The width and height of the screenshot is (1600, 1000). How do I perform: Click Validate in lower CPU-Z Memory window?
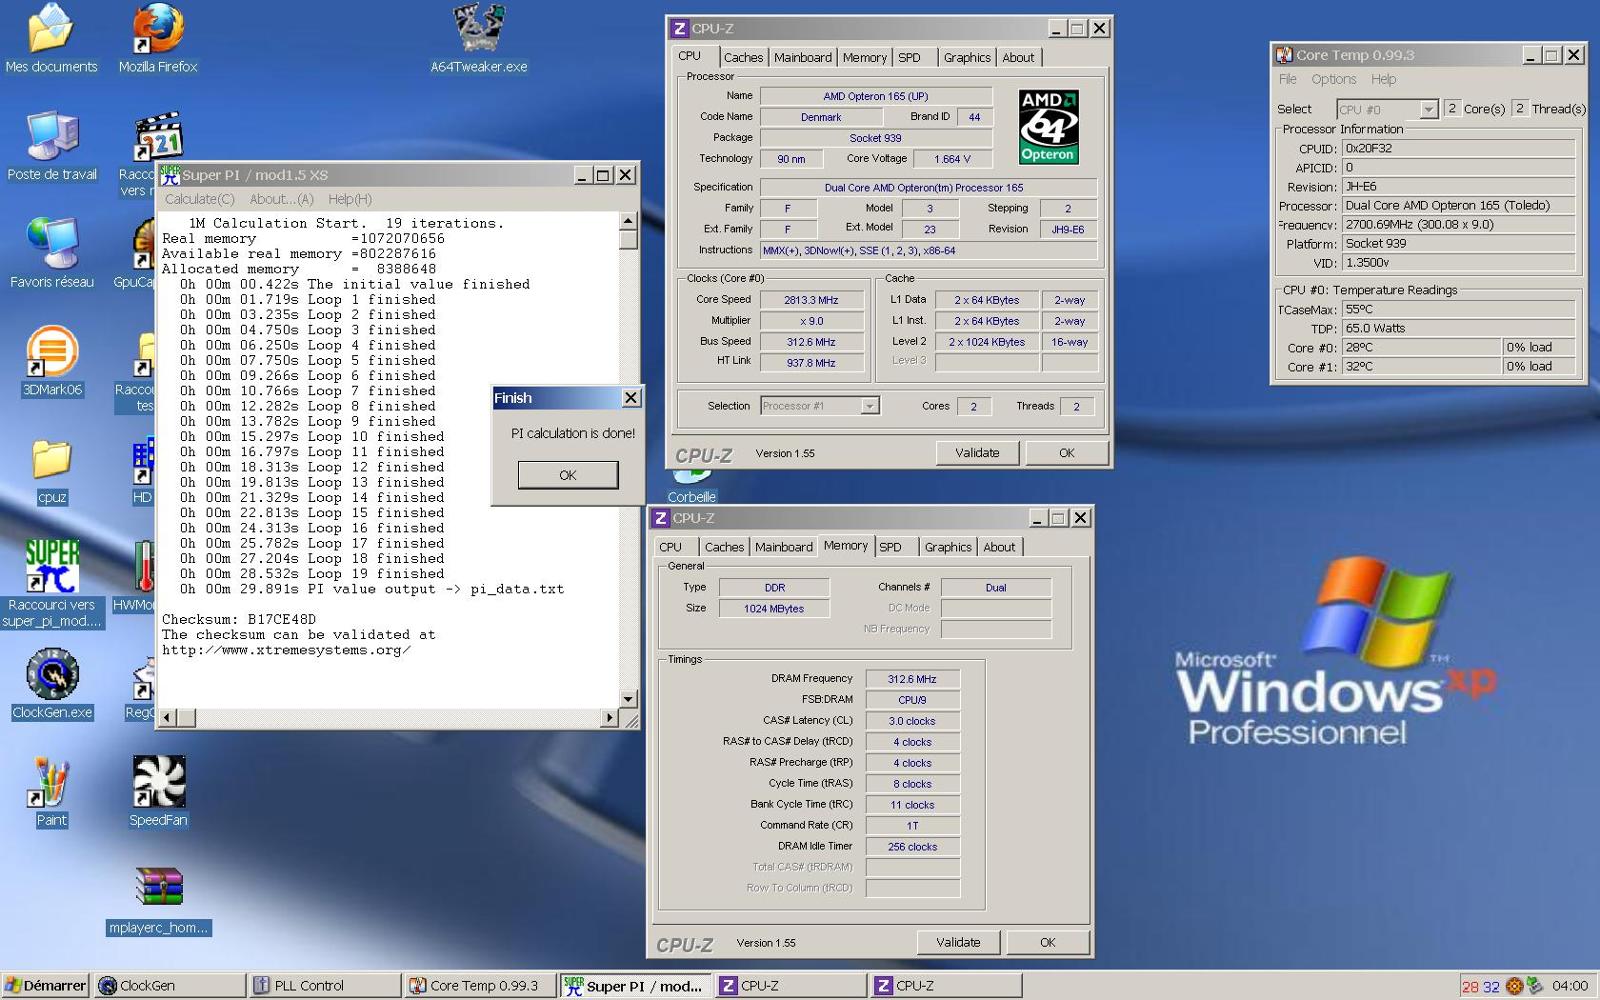[x=958, y=942]
